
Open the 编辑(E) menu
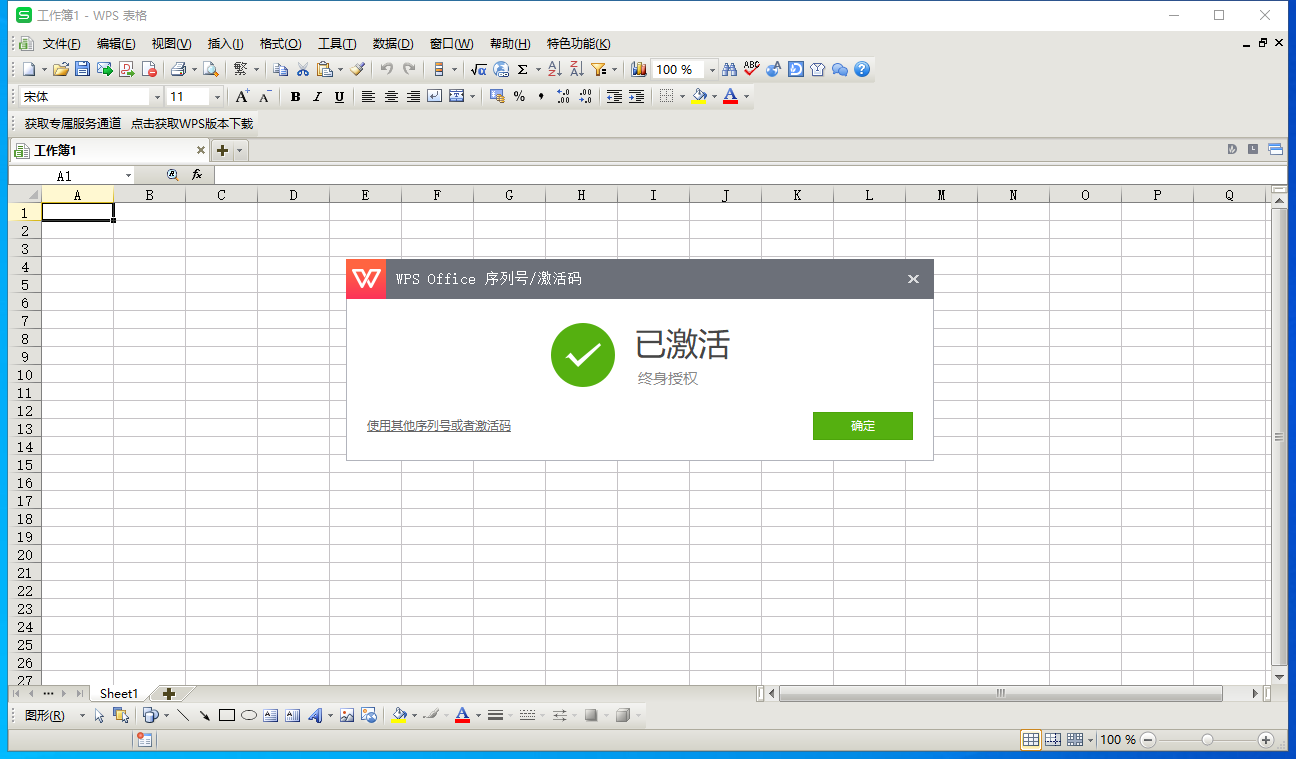[116, 44]
